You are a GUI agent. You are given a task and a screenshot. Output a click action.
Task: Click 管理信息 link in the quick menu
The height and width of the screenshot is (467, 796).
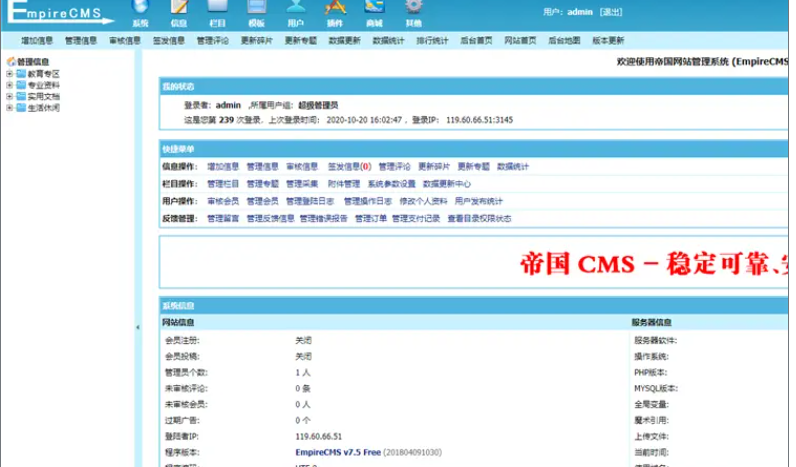click(262, 166)
